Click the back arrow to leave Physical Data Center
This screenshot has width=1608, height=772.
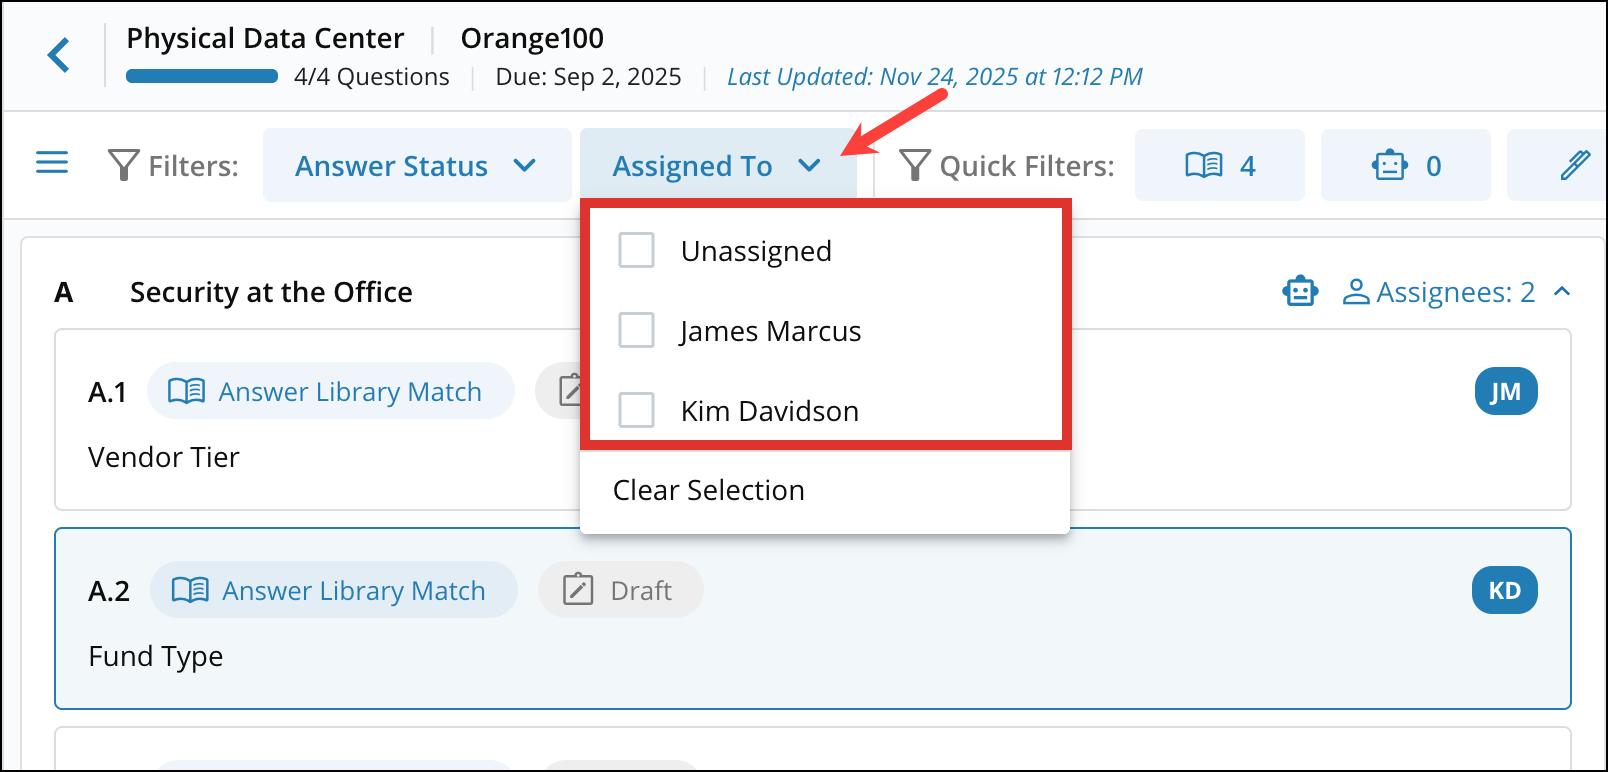click(58, 56)
